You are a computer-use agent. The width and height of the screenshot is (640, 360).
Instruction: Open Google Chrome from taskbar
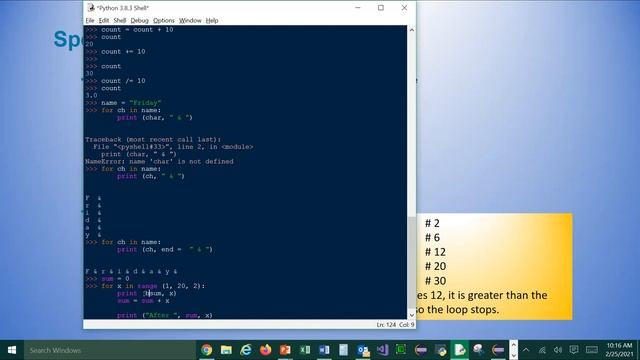[x=207, y=350]
